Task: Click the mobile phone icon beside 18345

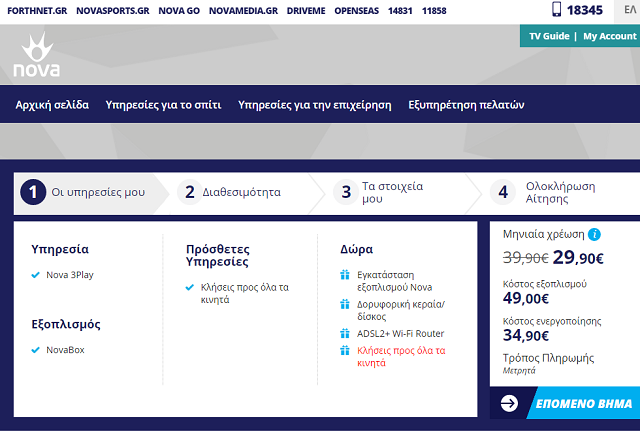Action: click(556, 9)
